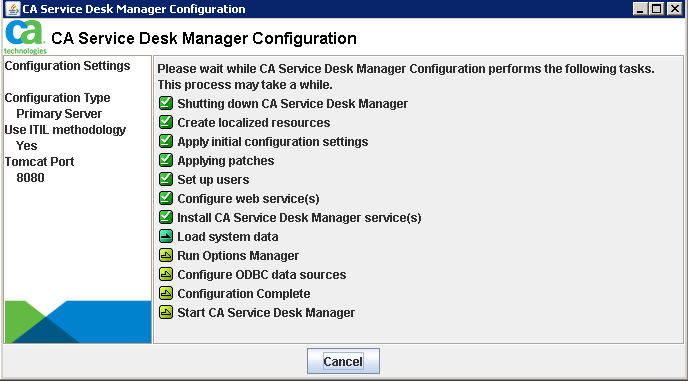The image size is (688, 381).
Task: Click the Applying patches status icon
Action: 165,161
